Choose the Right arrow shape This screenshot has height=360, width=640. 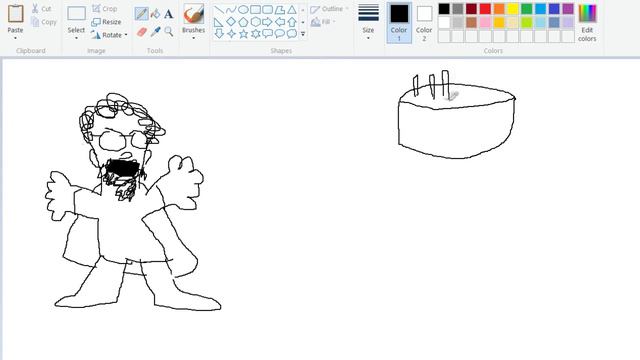click(x=267, y=22)
